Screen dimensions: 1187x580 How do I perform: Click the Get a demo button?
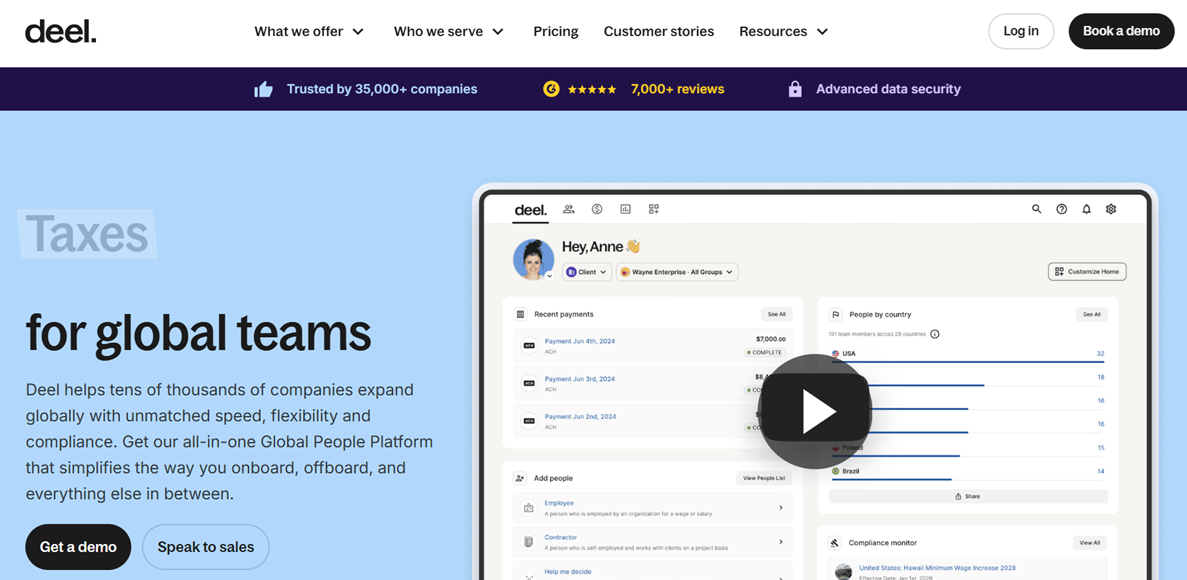pos(78,547)
